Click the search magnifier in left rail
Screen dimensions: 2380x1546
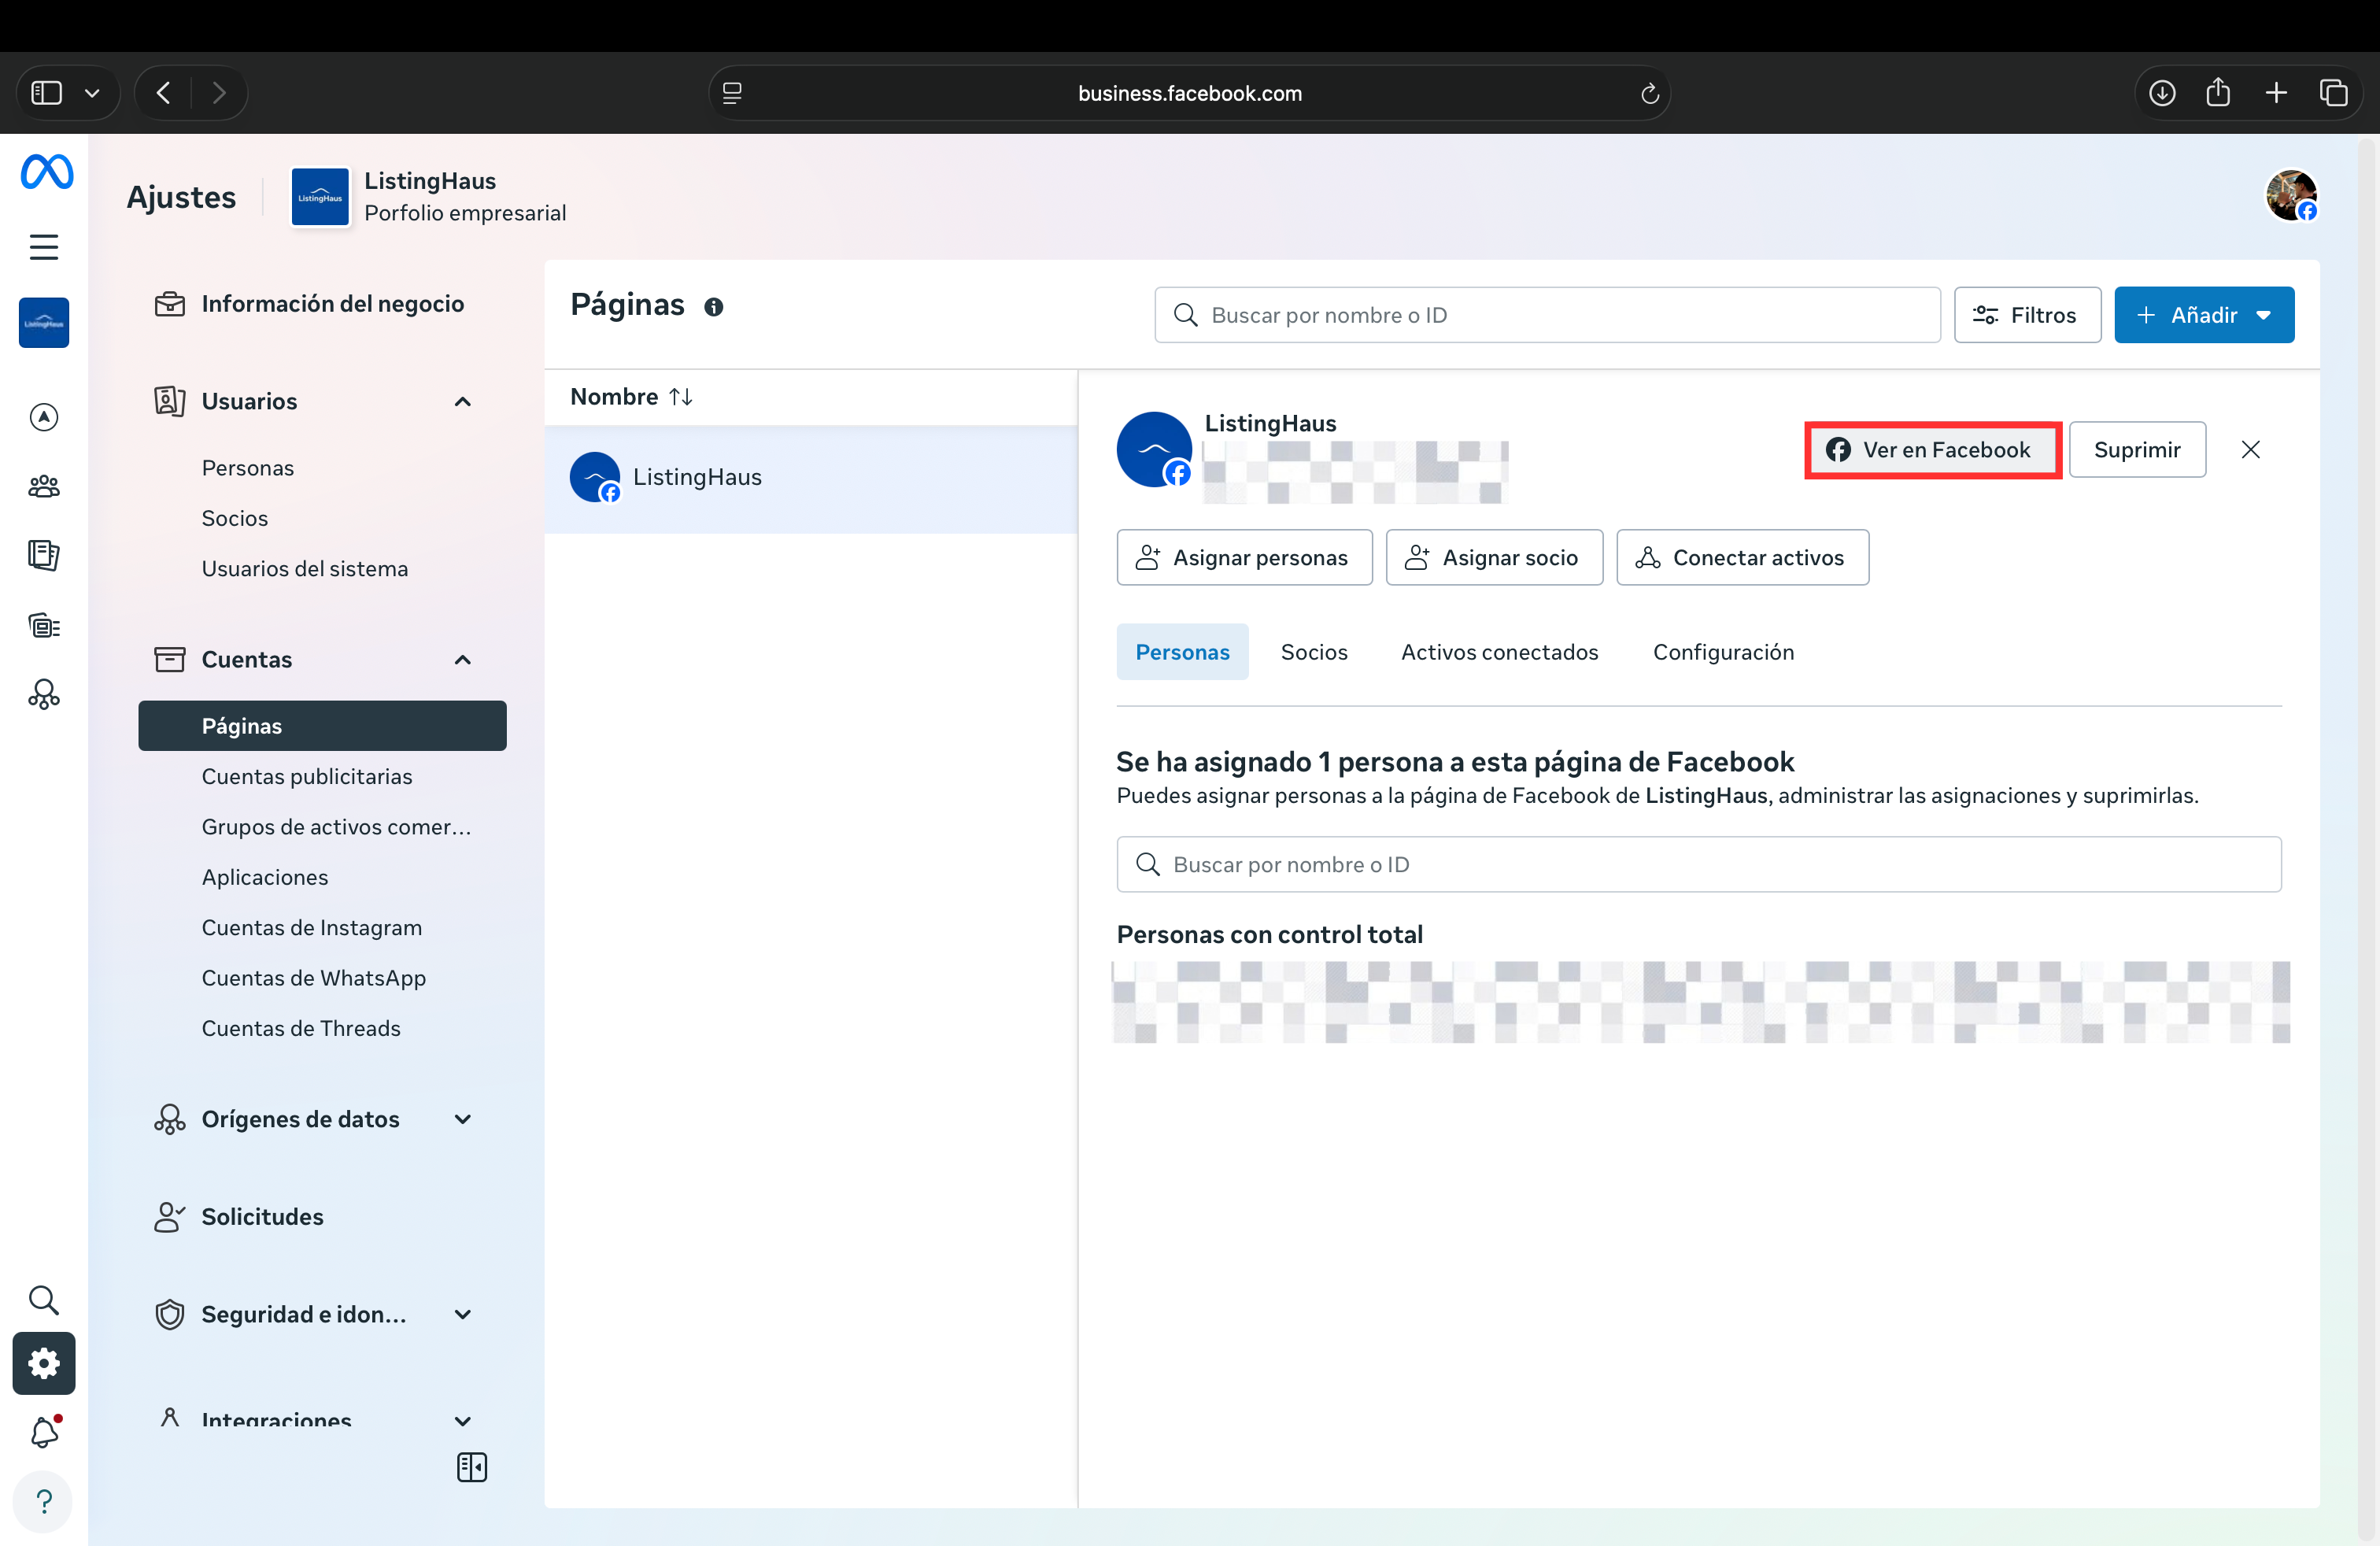[43, 1300]
